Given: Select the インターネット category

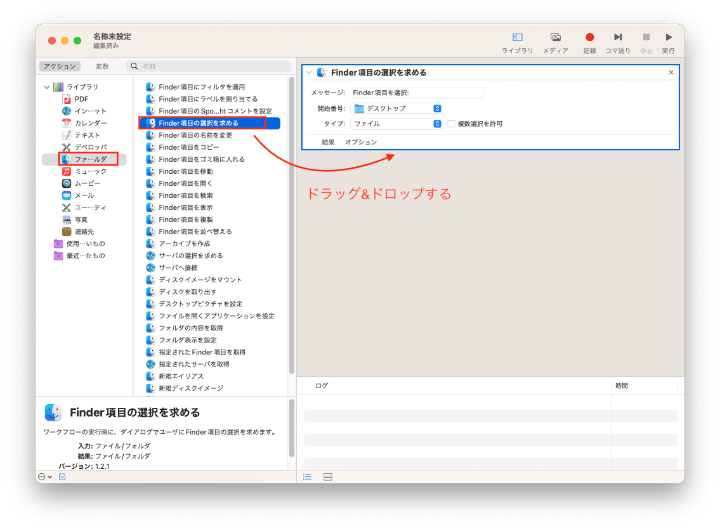Looking at the screenshot, I should (x=84, y=111).
